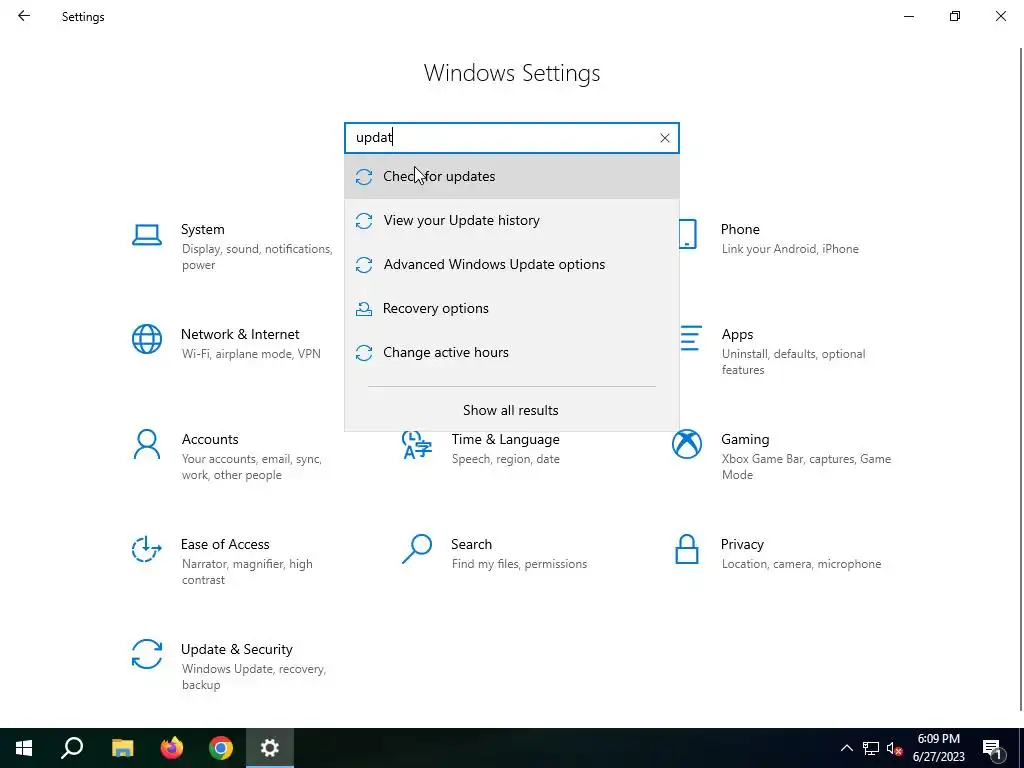
Task: Click the 'Xbox Game Bar, captures, Game Mode' text
Action: (806, 466)
